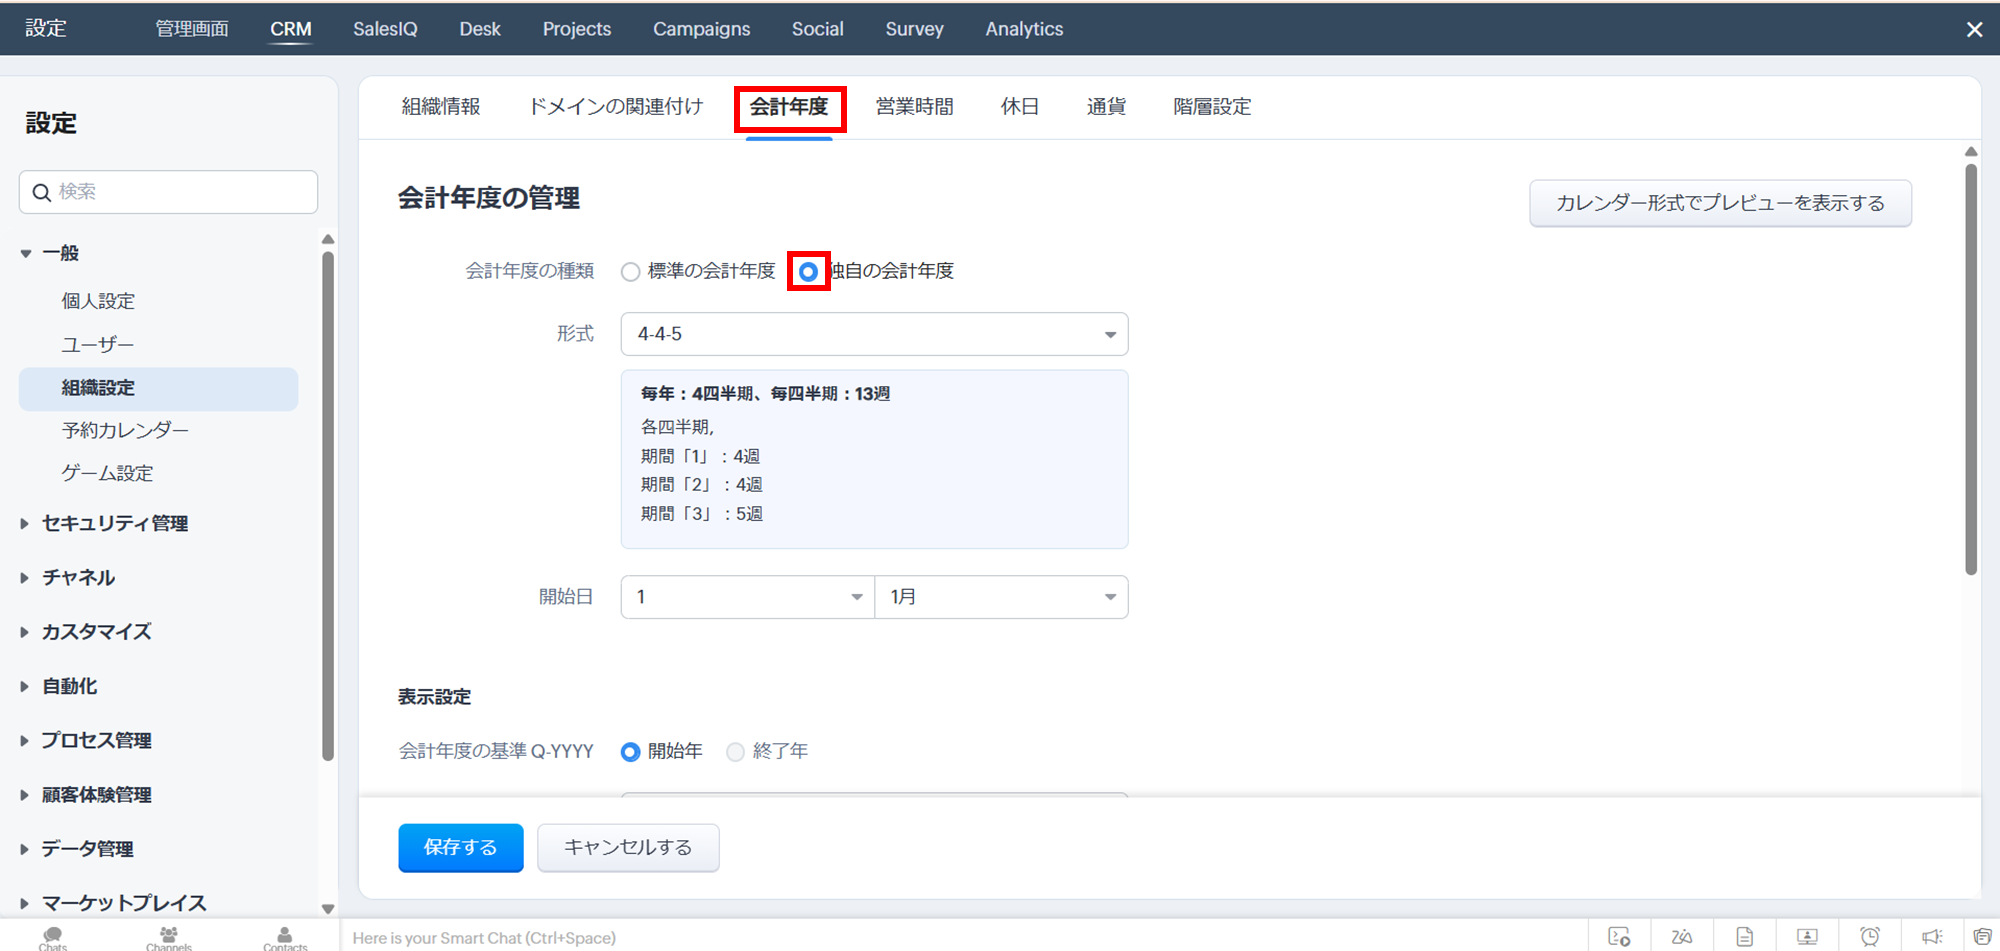Open the Channels icon in bottom bar
Image resolution: width=2000 pixels, height=951 pixels.
pos(168,937)
